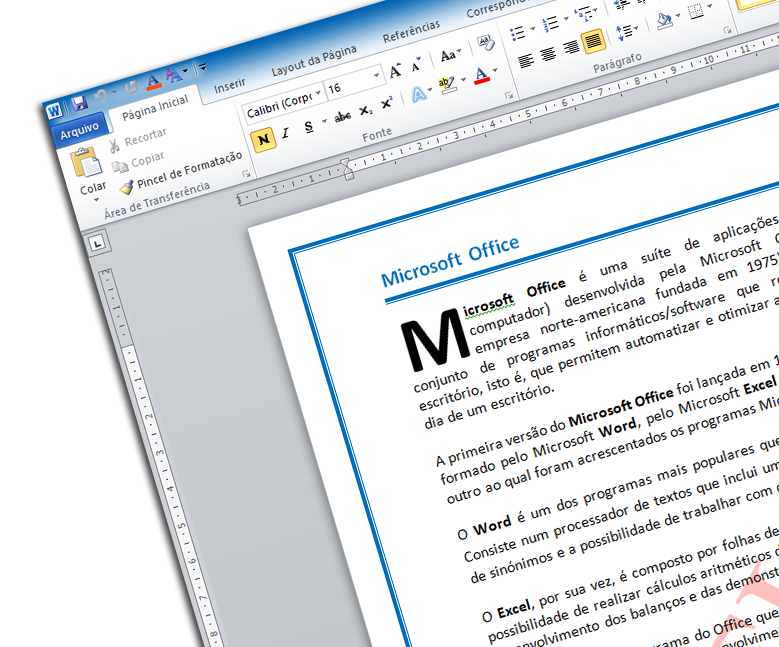Click the Colar paste clipboard icon

pyautogui.click(x=89, y=163)
